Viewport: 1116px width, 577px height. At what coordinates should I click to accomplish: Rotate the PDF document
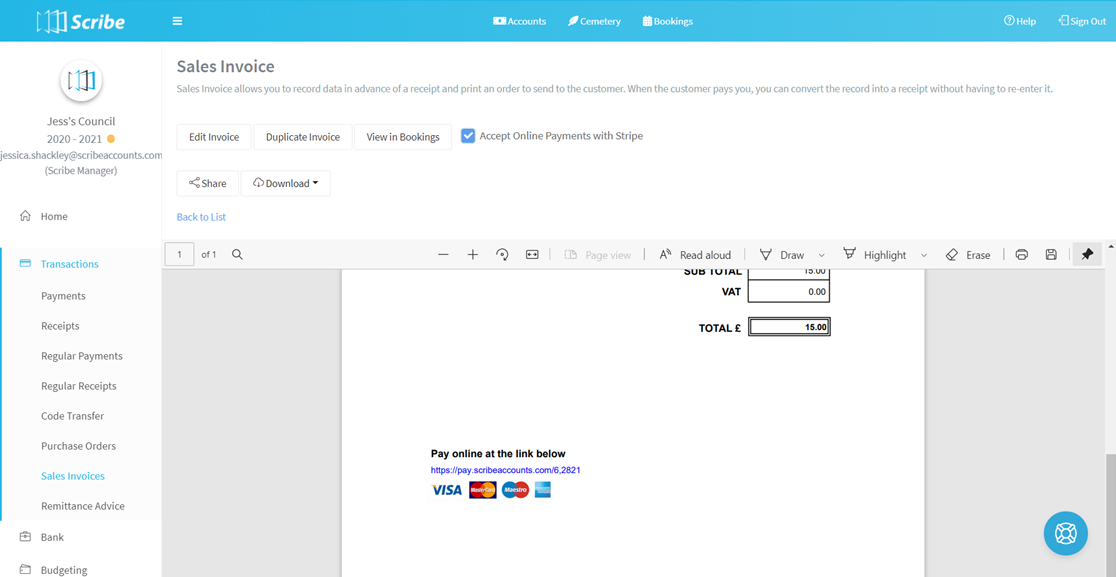pos(502,255)
